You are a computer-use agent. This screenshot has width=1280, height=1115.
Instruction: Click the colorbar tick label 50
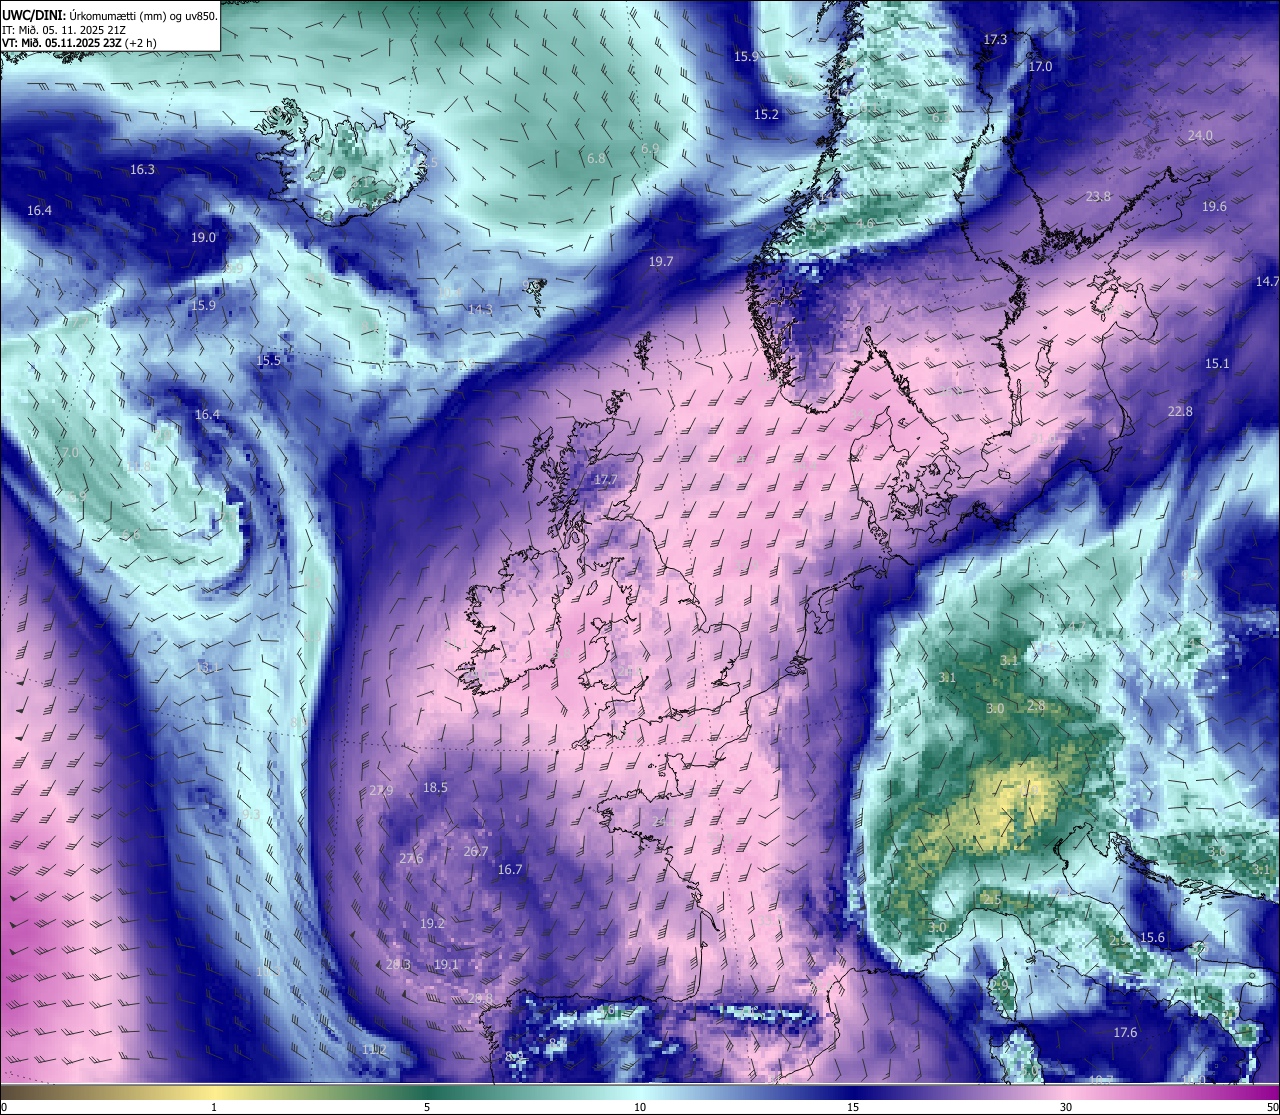[x=1272, y=1107]
